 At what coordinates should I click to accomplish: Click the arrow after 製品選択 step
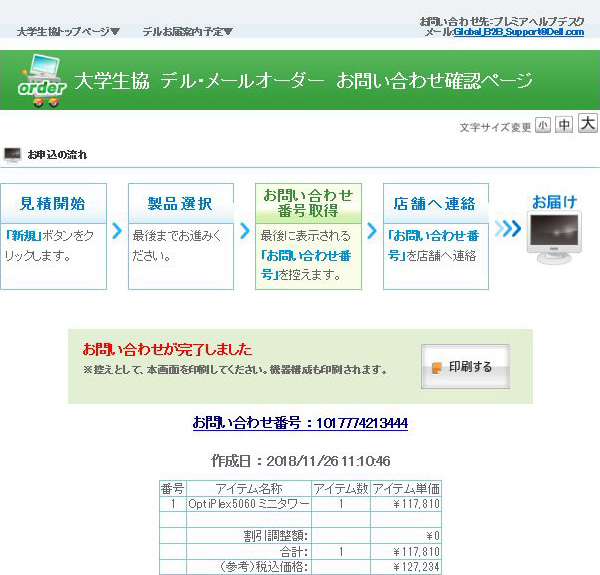(x=245, y=231)
